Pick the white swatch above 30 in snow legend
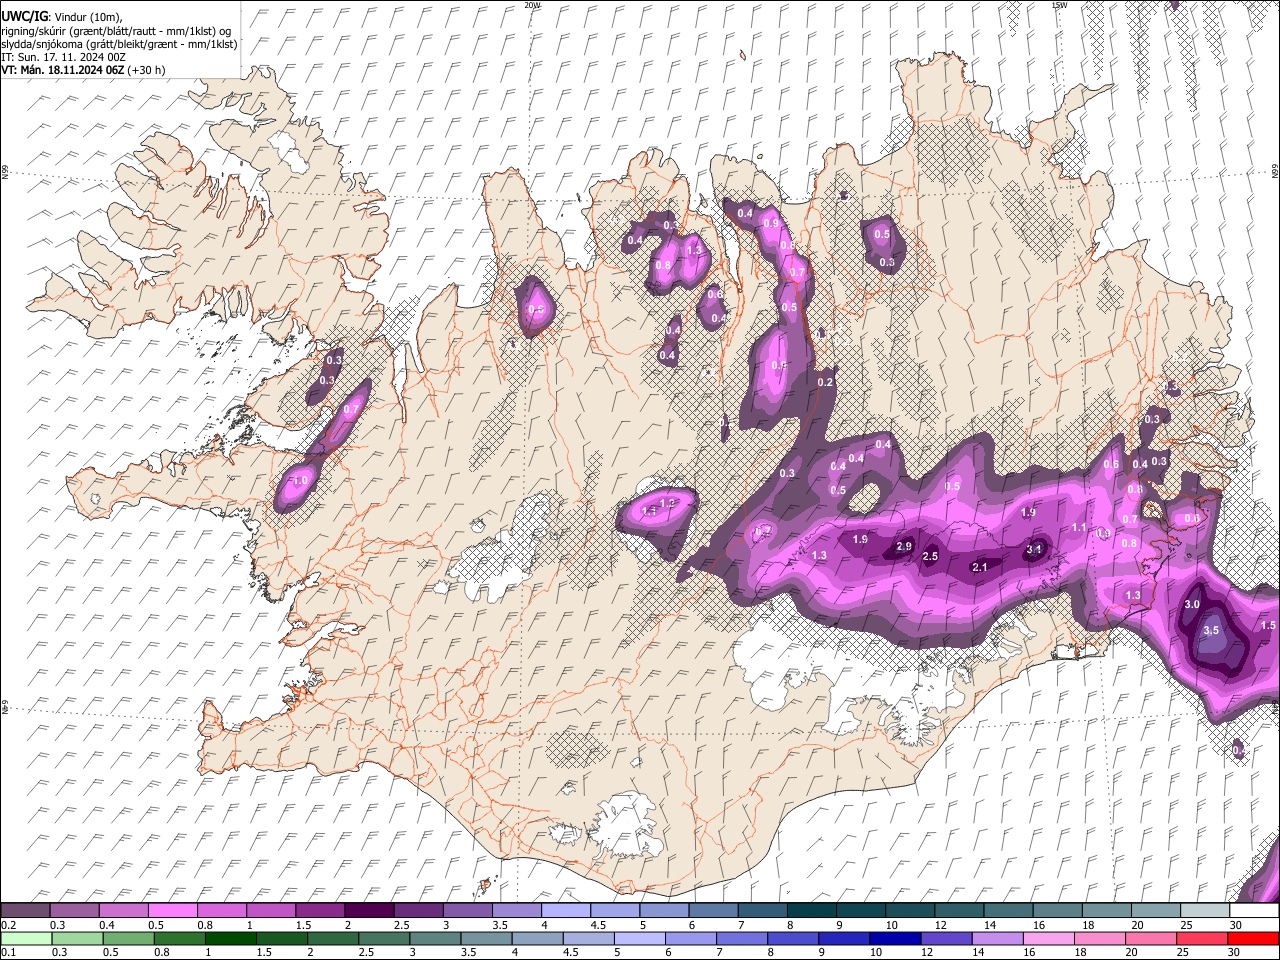 [x=1254, y=910]
